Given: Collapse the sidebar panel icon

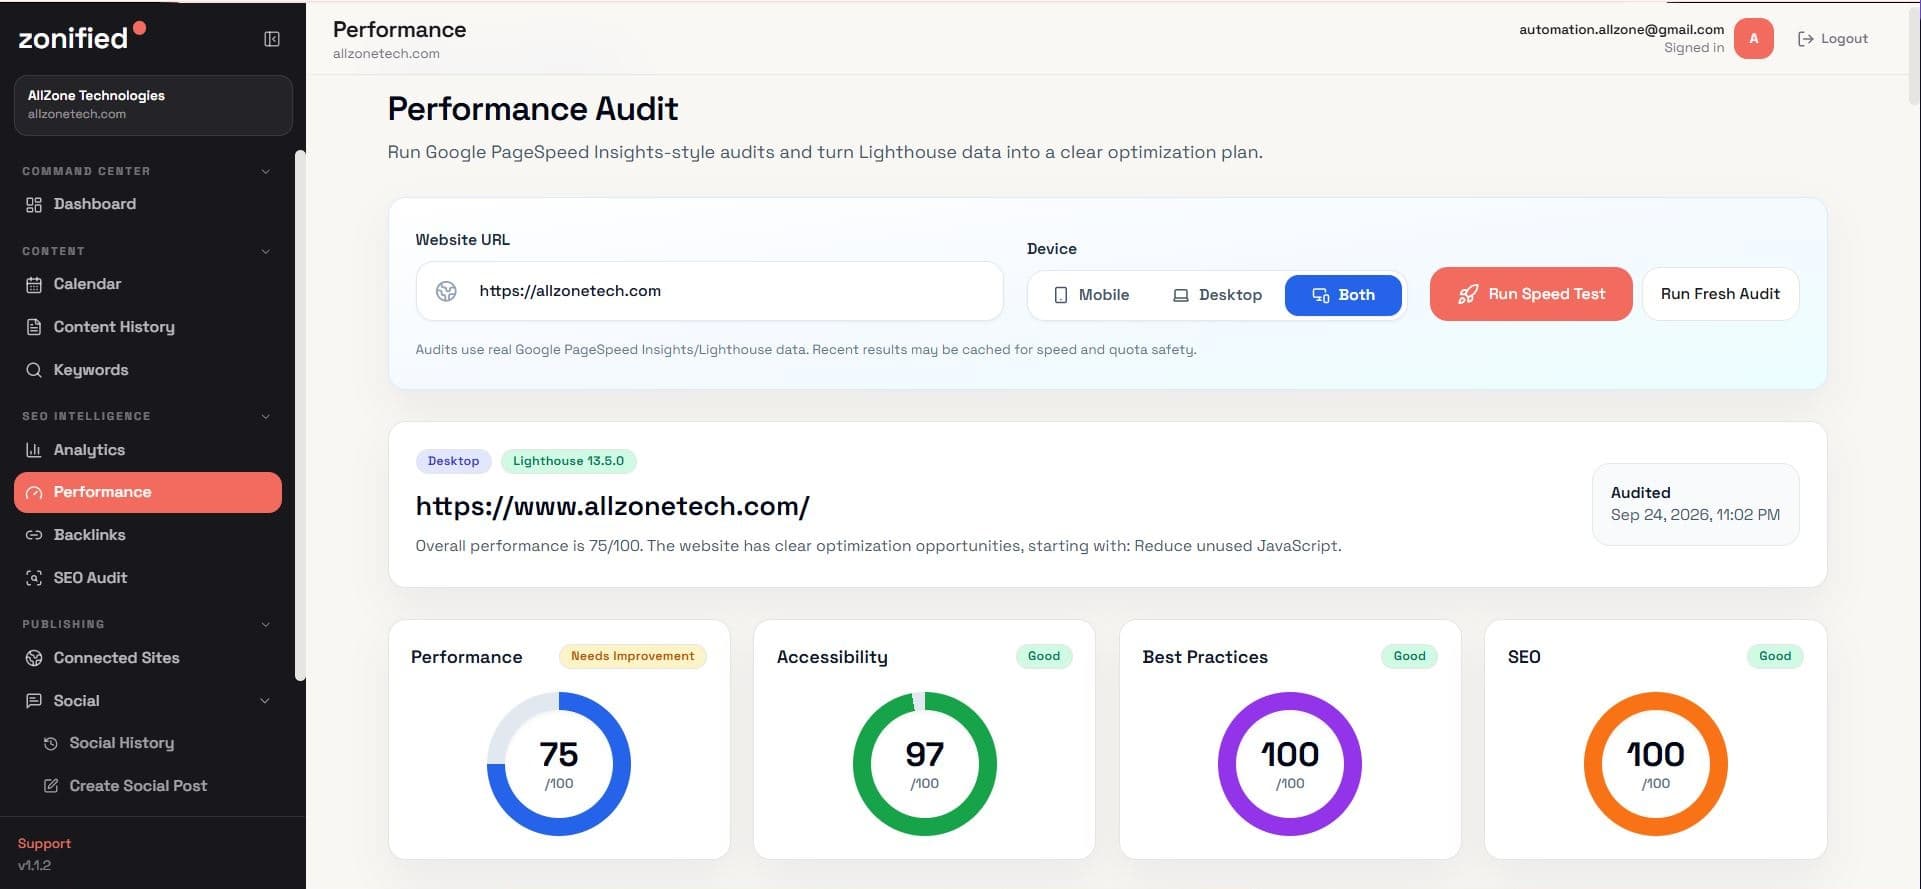Looking at the screenshot, I should (x=272, y=39).
